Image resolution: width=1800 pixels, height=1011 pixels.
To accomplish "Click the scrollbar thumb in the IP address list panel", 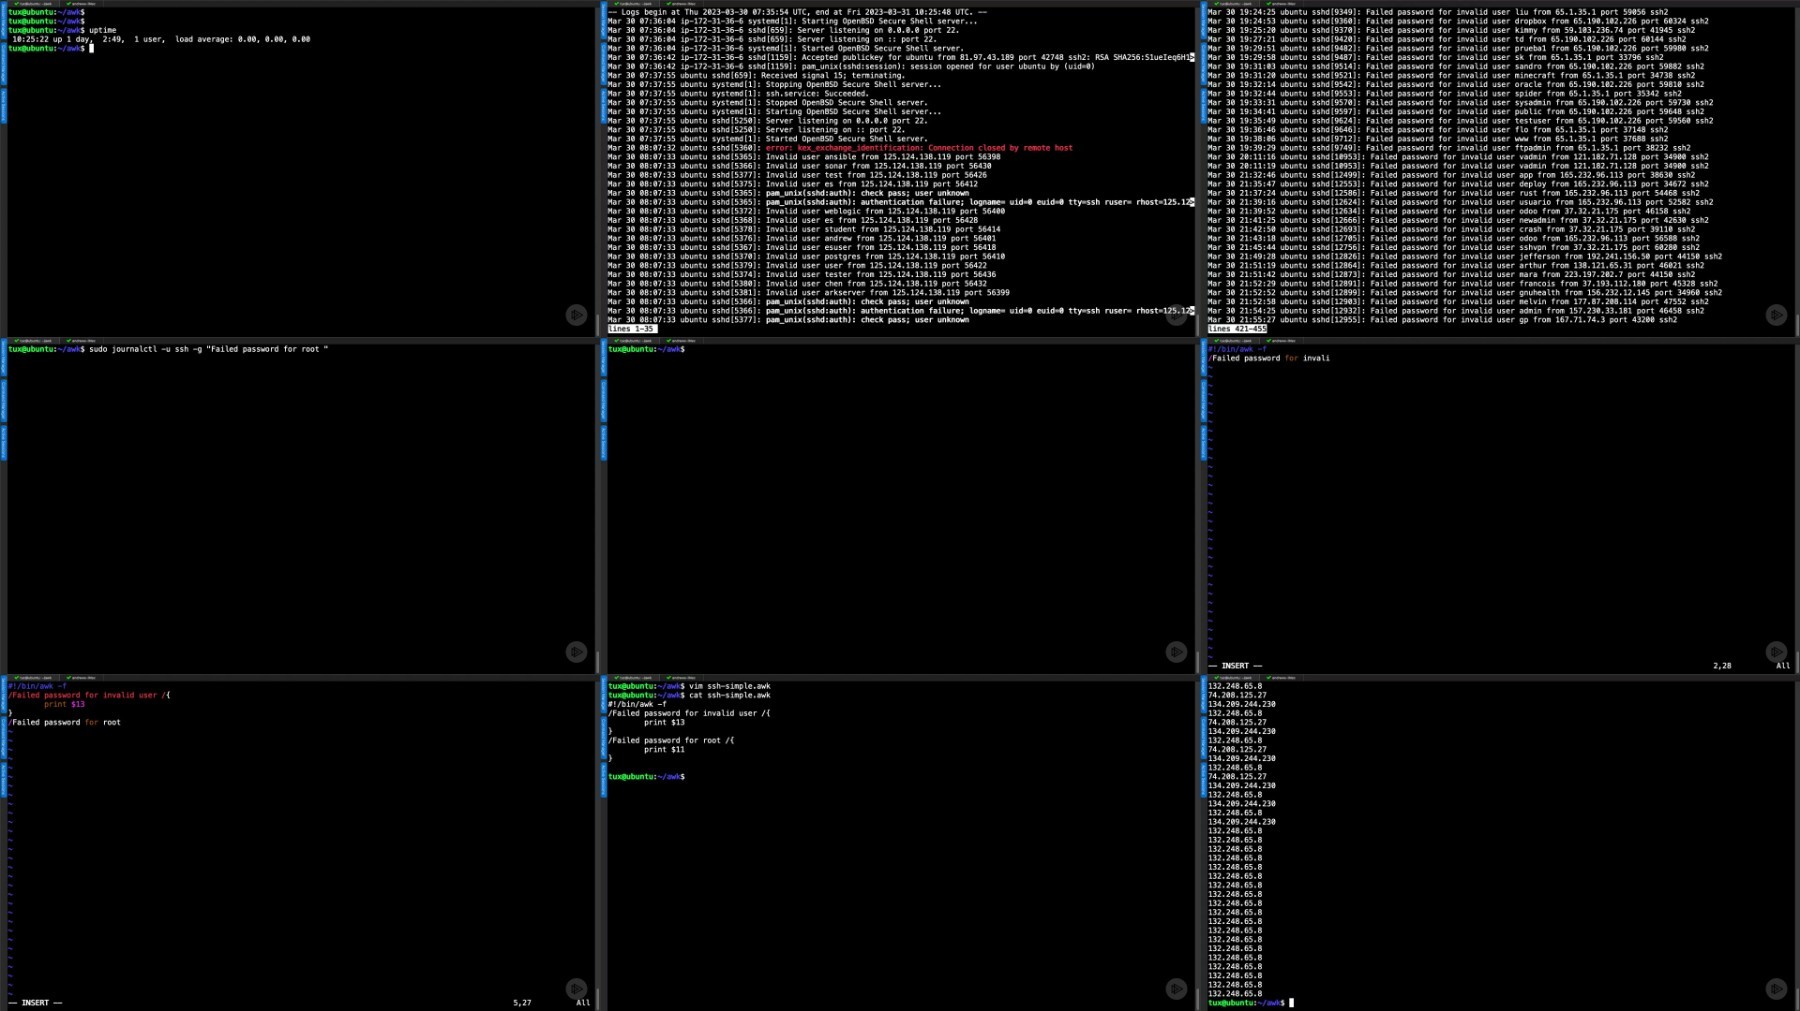I will (x=1797, y=999).
